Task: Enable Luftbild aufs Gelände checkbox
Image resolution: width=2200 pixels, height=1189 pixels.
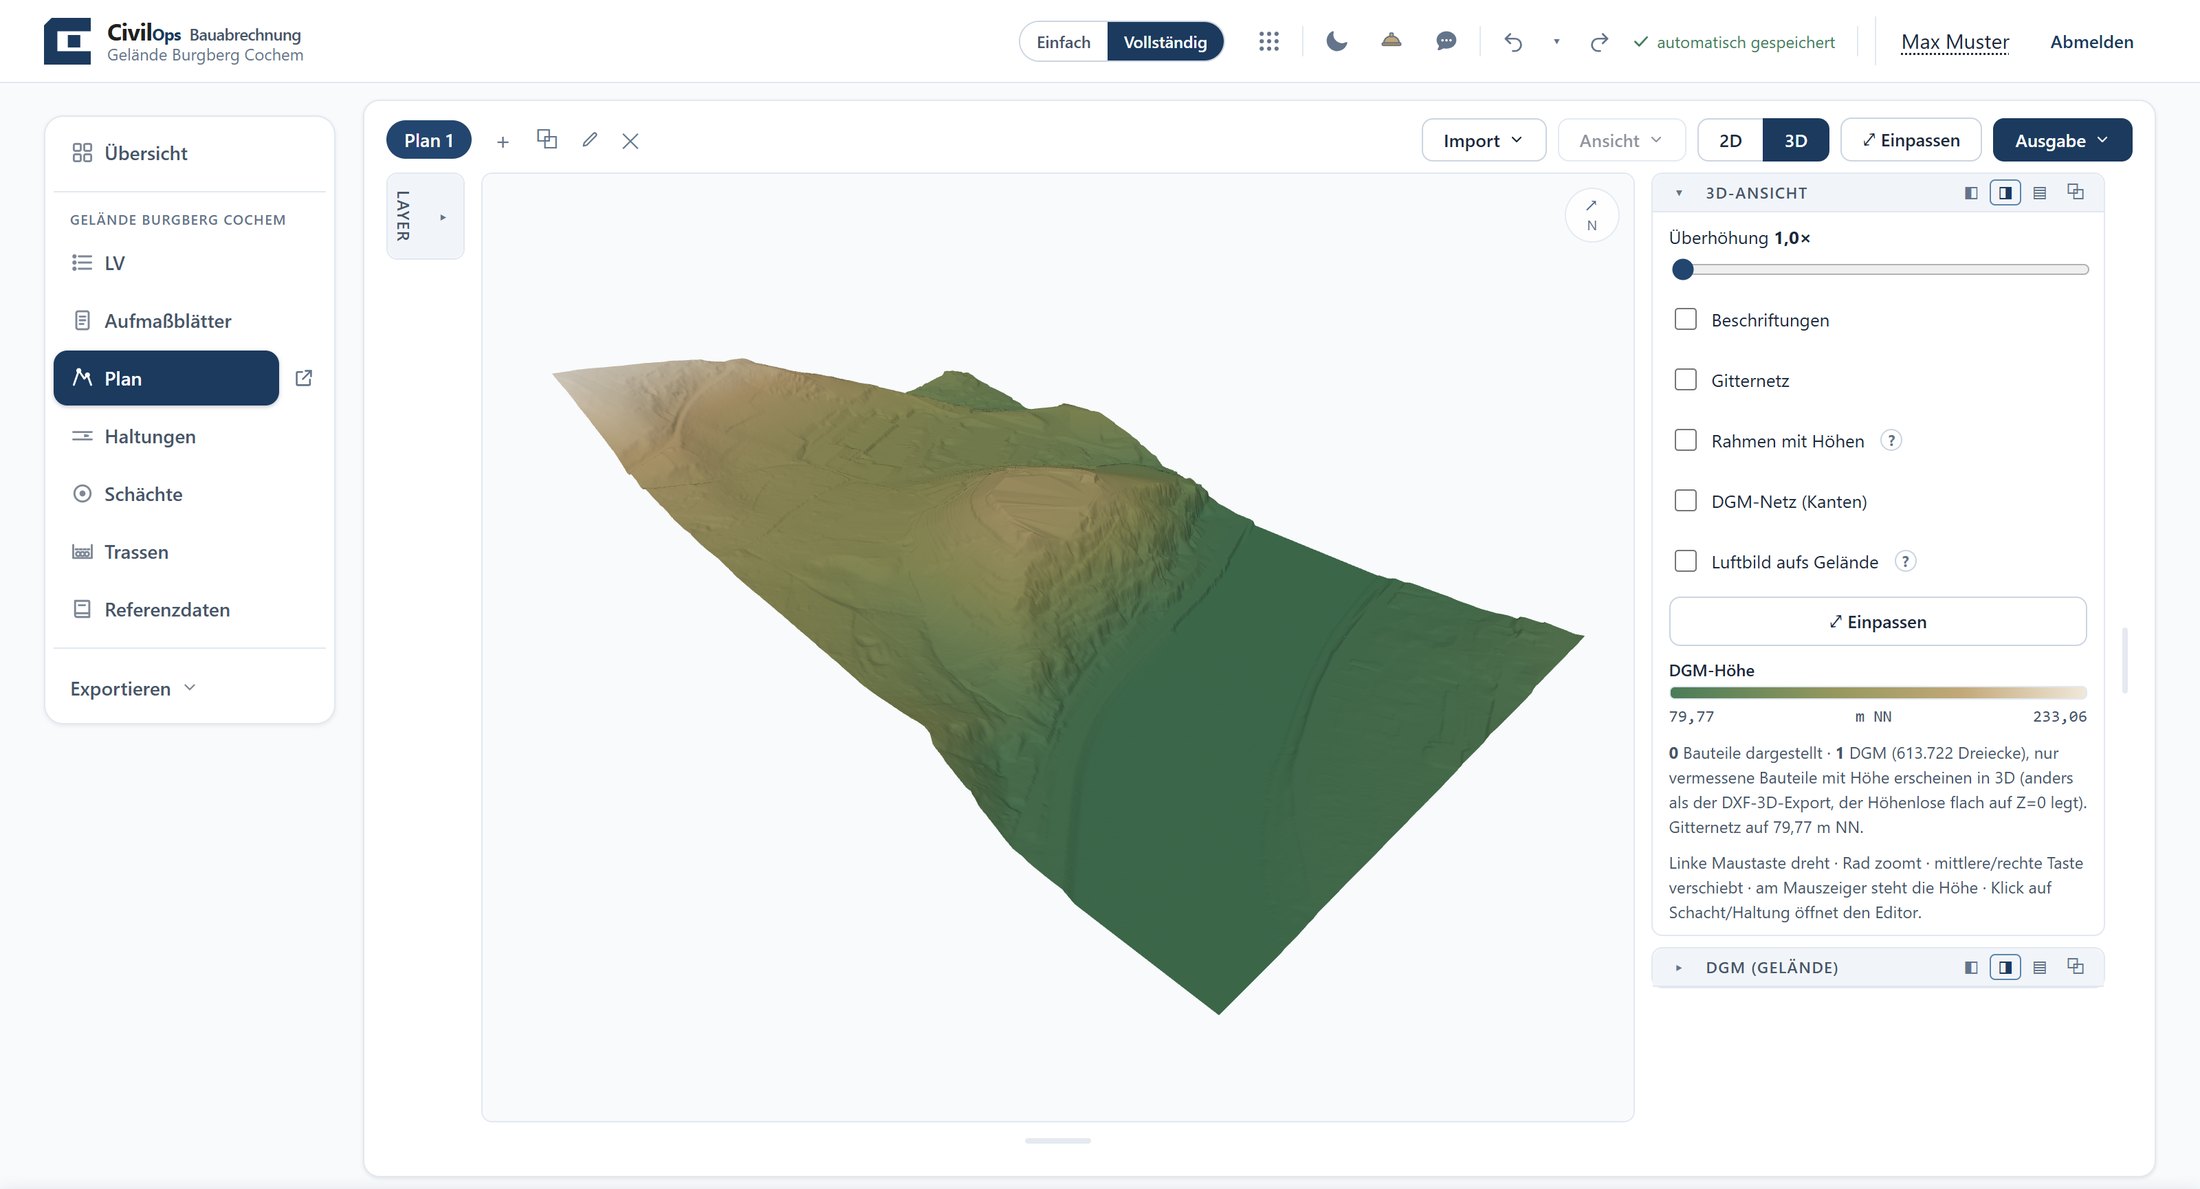Action: (x=1686, y=561)
